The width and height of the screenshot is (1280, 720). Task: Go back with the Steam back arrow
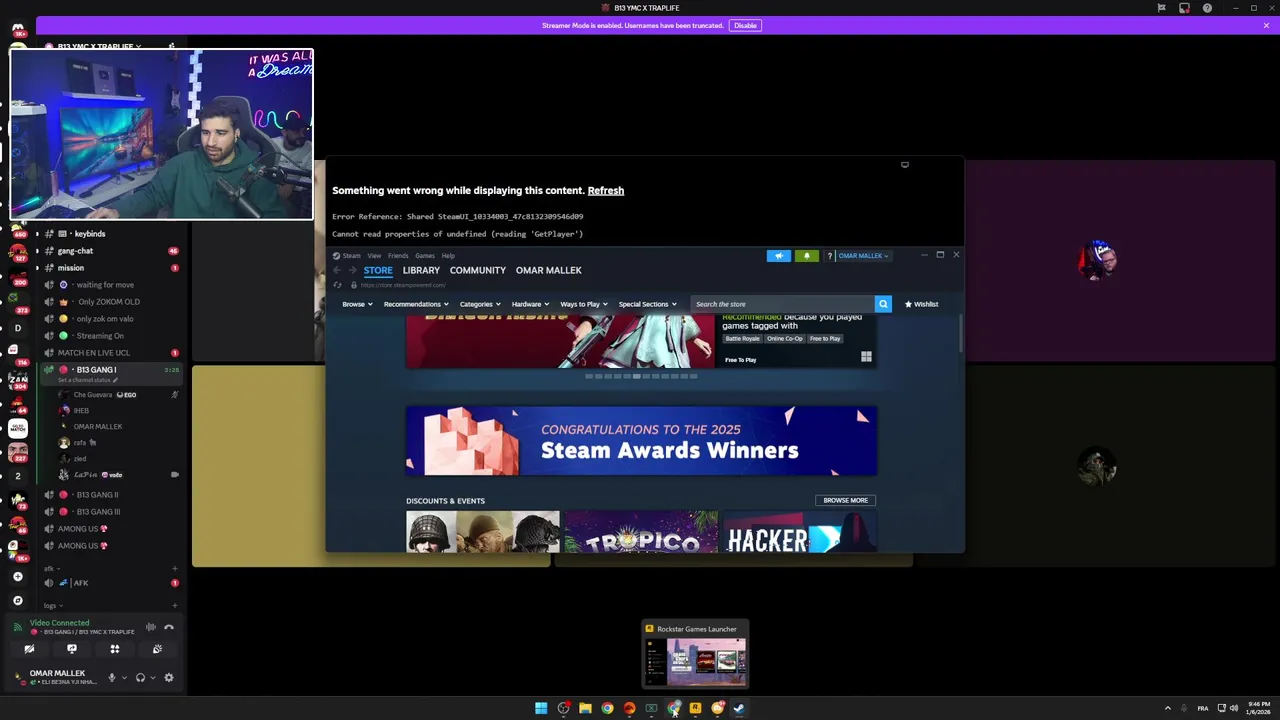point(337,270)
